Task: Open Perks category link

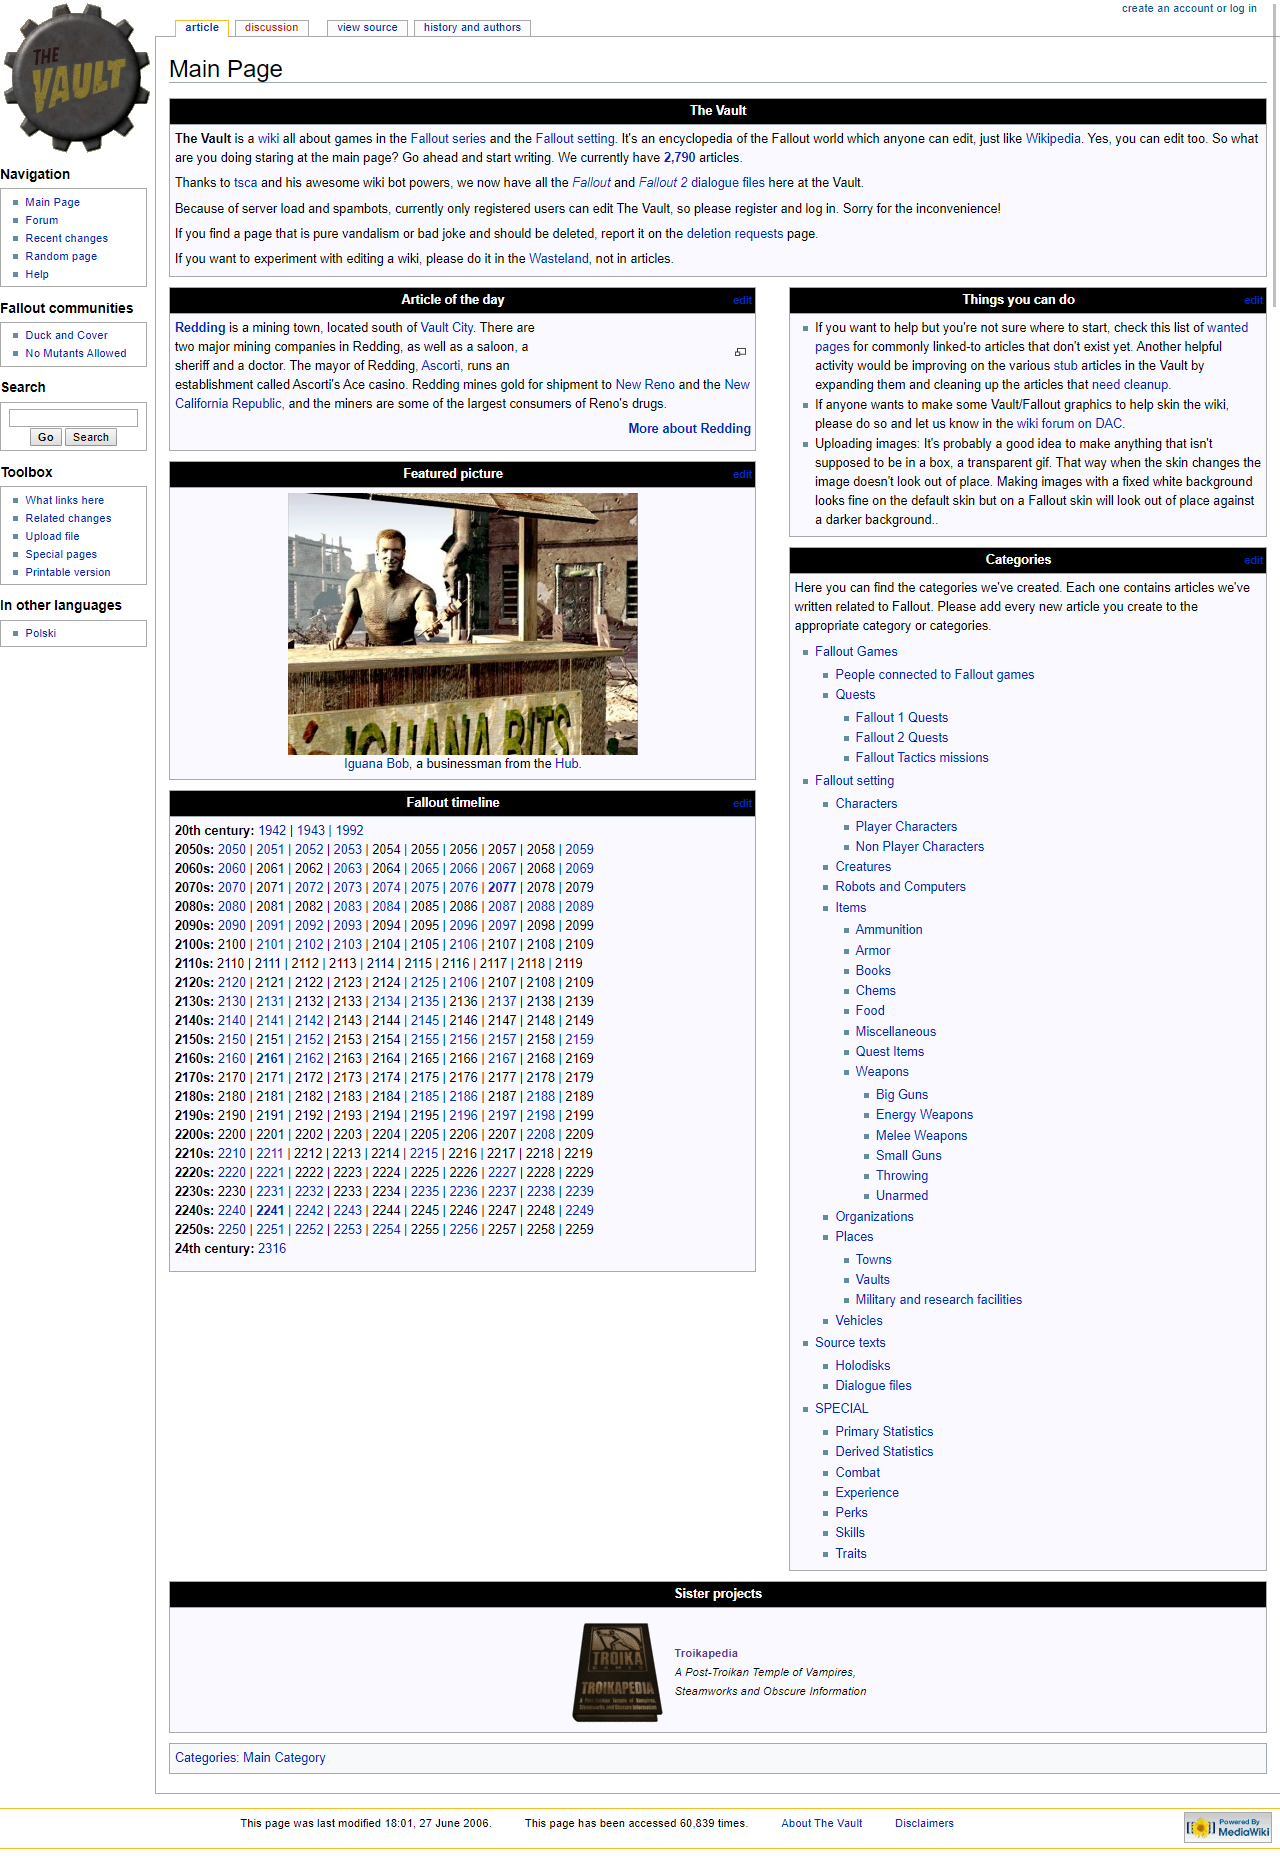Action: click(852, 1513)
